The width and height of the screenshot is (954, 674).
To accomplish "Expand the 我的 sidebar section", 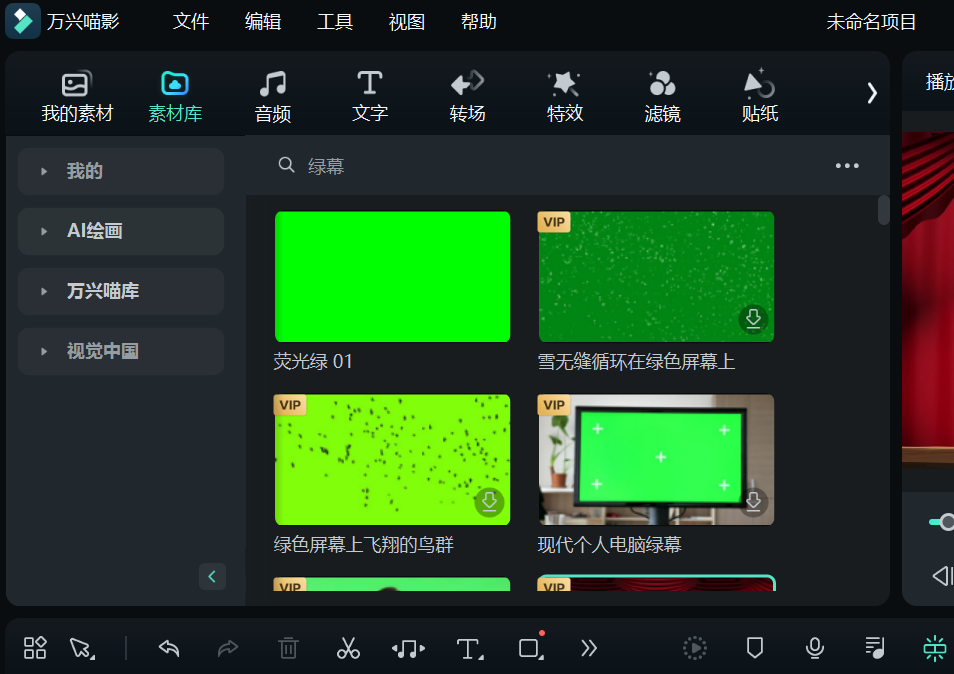I will 120,171.
